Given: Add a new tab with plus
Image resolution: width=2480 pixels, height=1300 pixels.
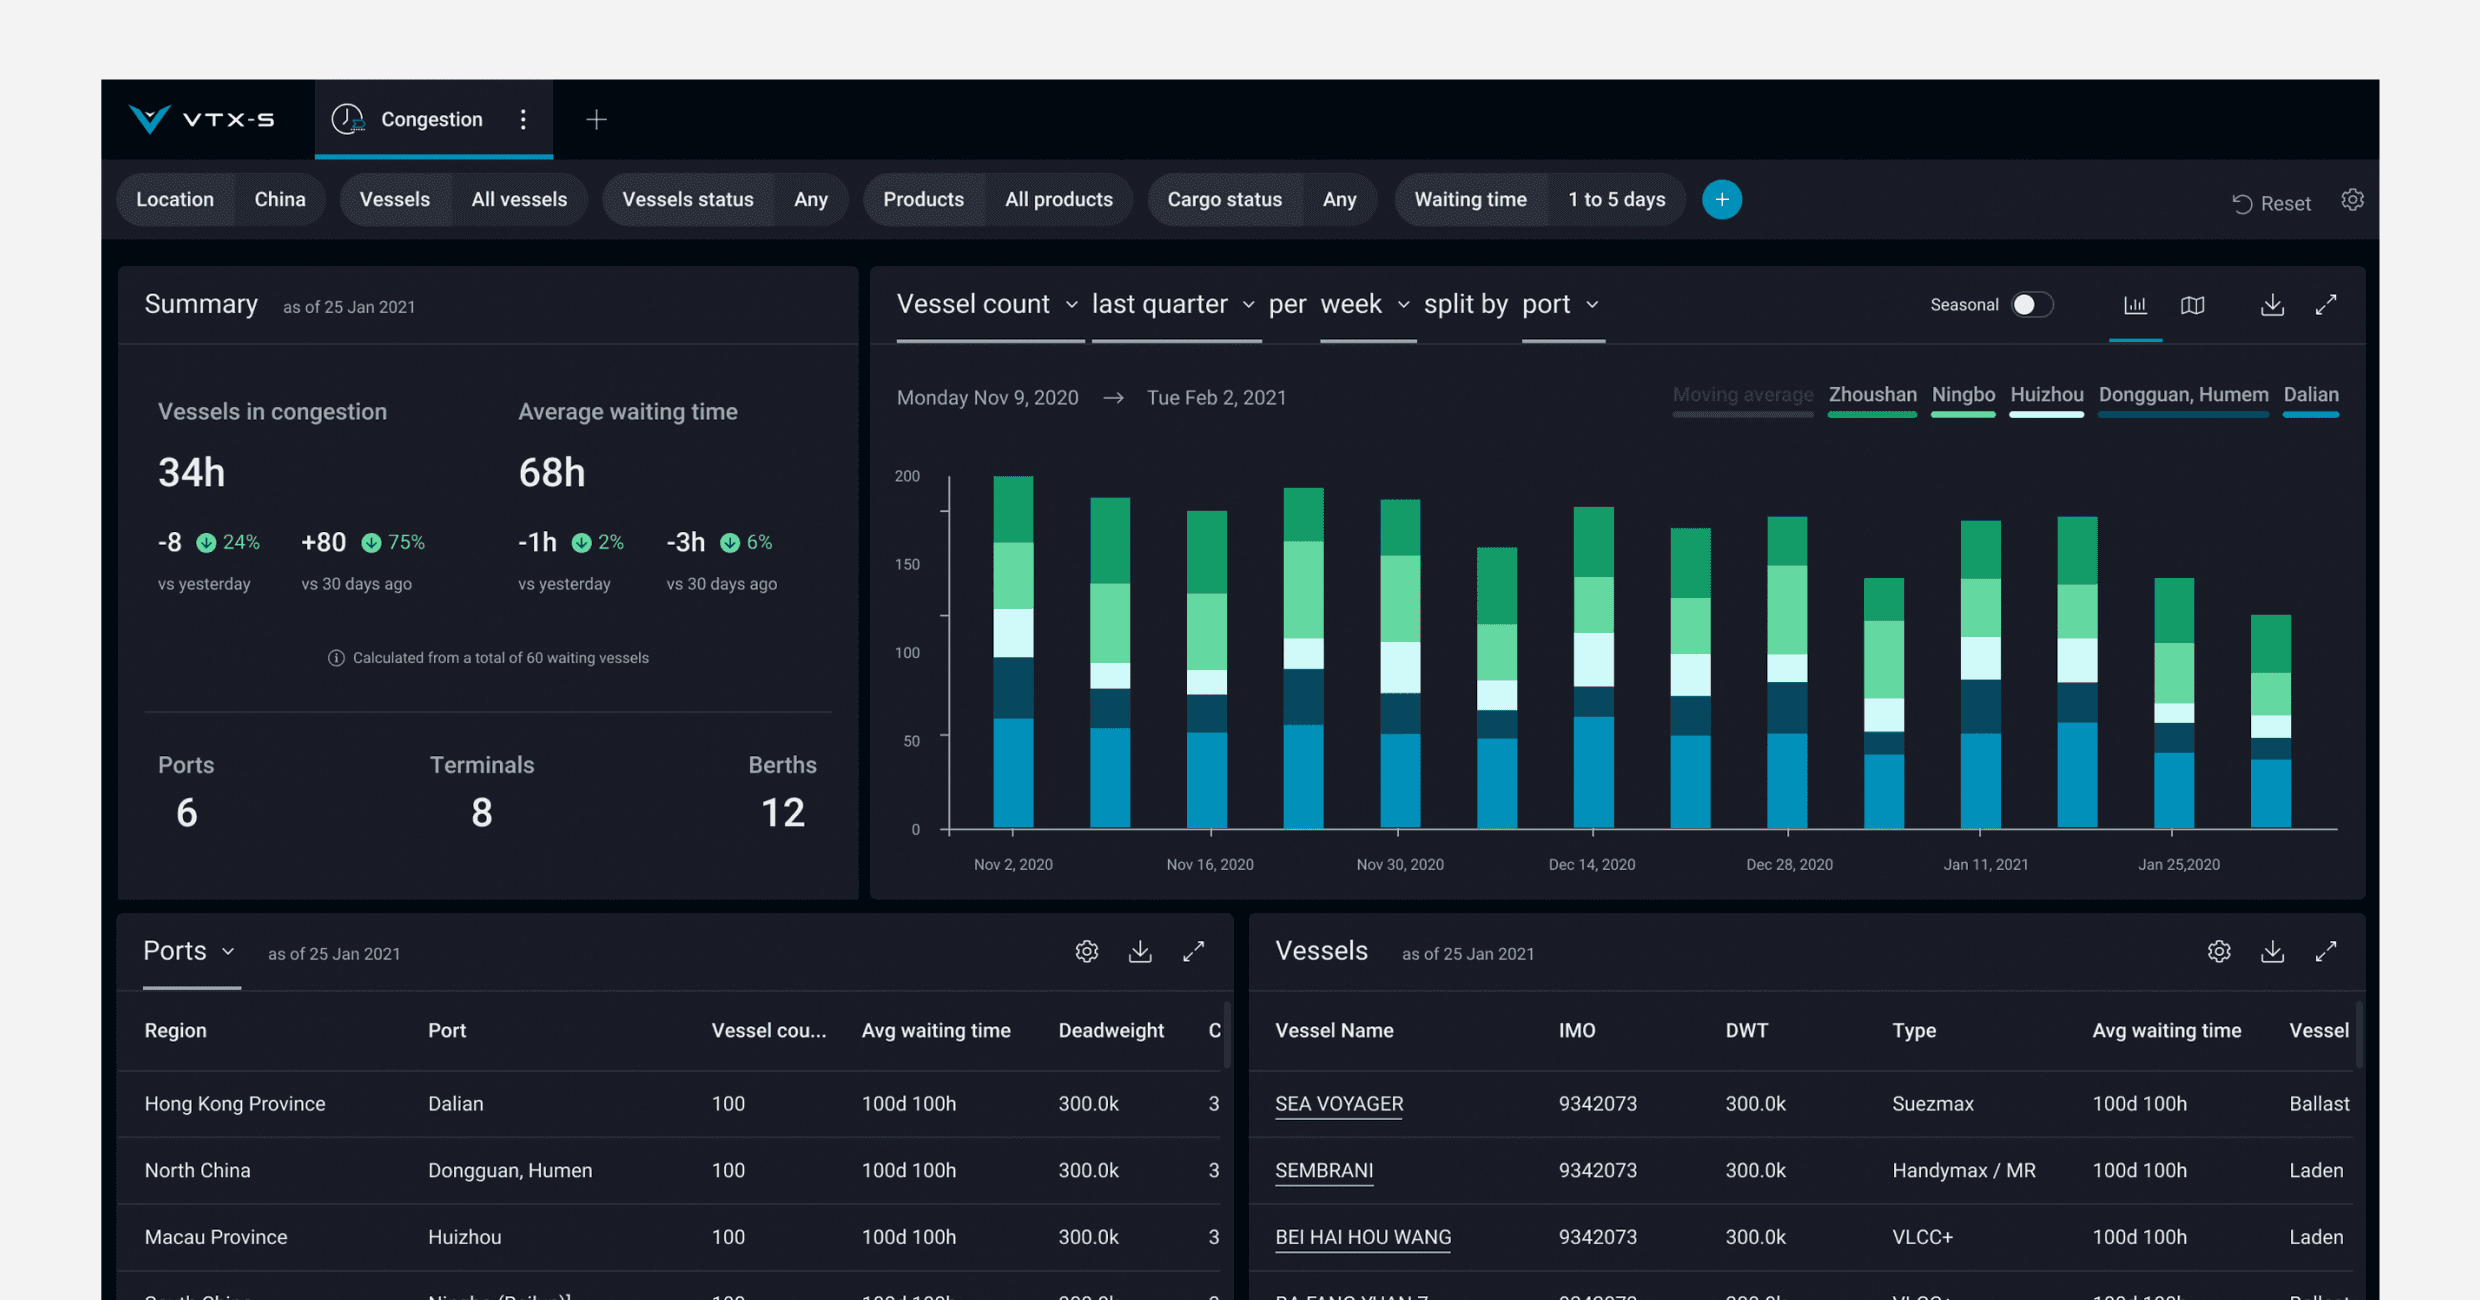Looking at the screenshot, I should tap(596, 120).
